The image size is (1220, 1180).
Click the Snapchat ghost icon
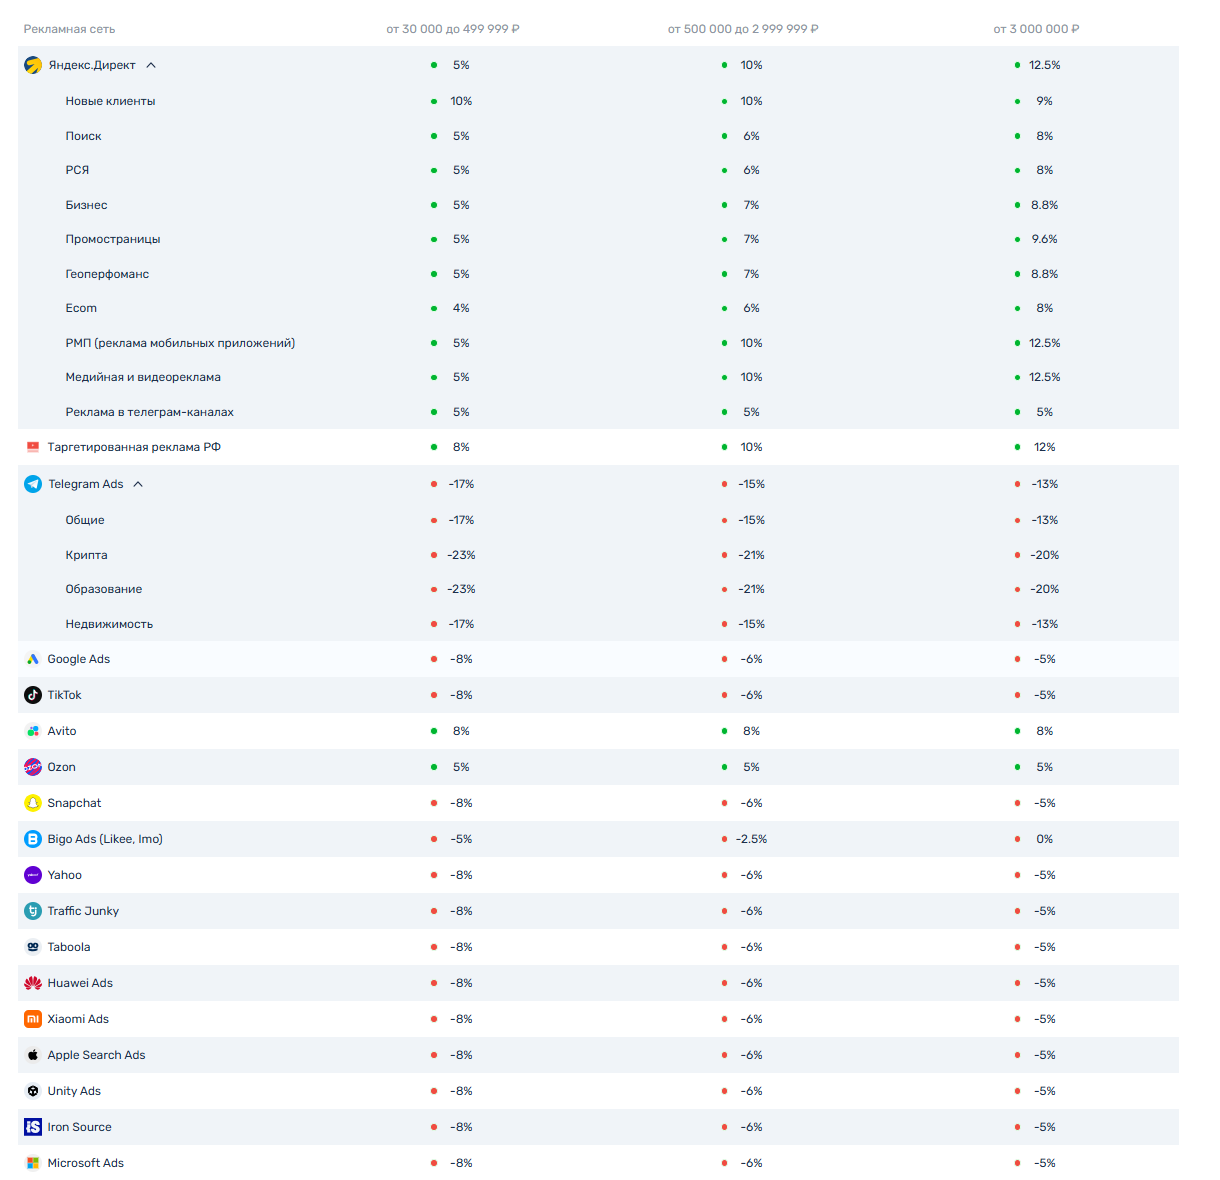coord(33,803)
